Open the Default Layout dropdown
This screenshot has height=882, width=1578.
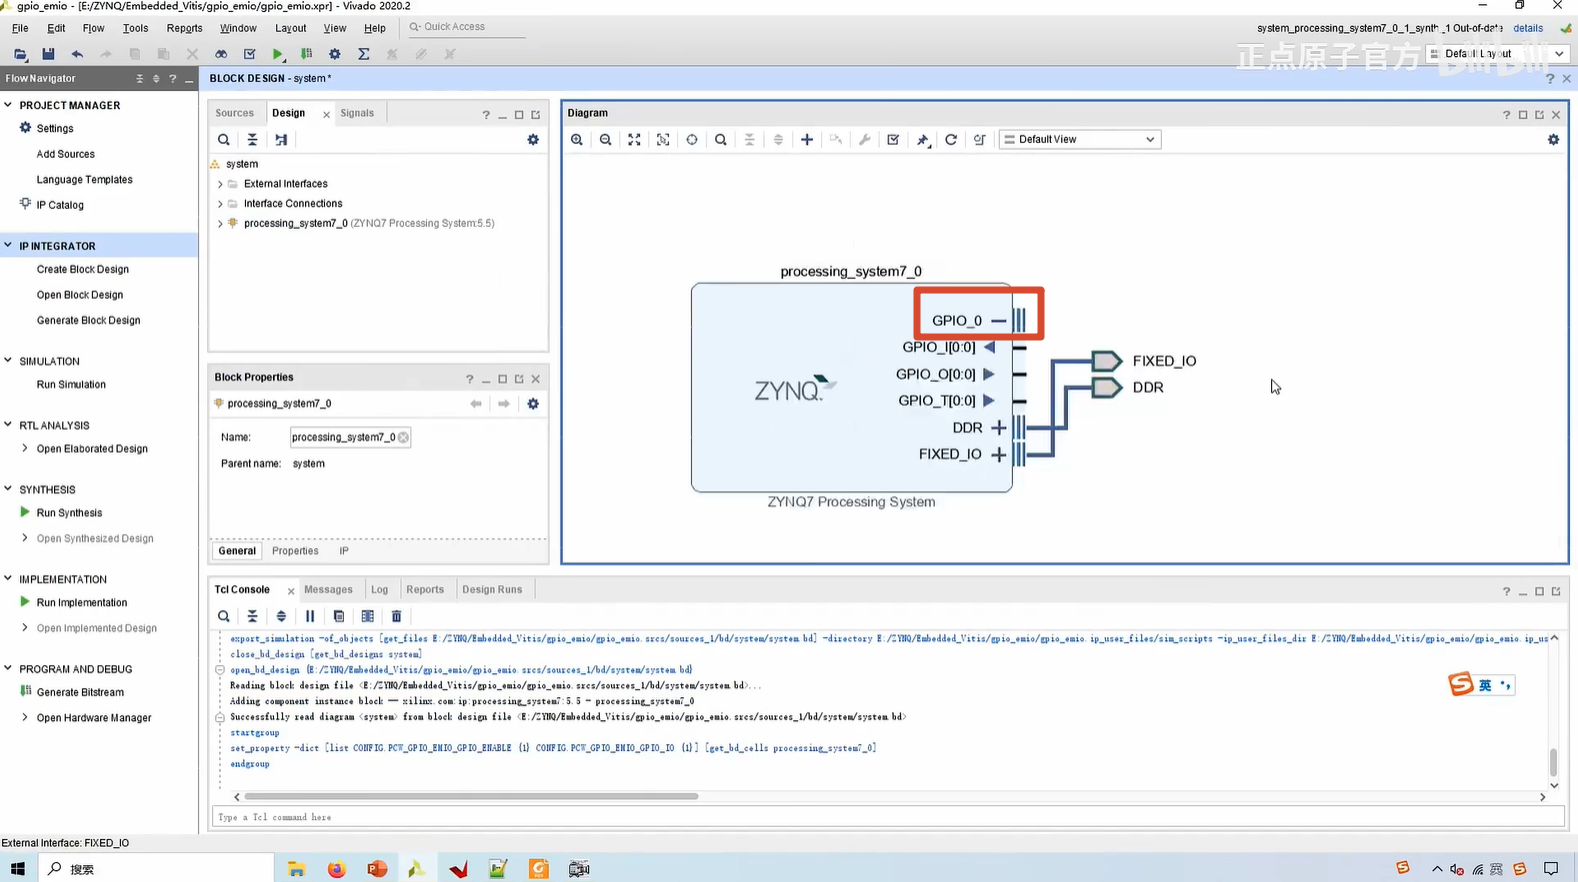pos(1497,54)
